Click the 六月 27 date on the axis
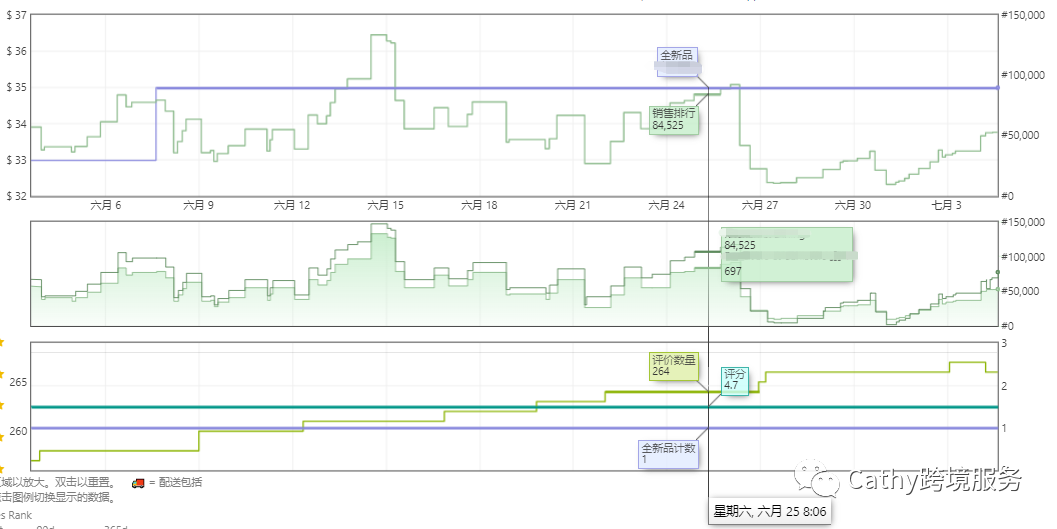This screenshot has height=529, width=1057. [x=759, y=205]
